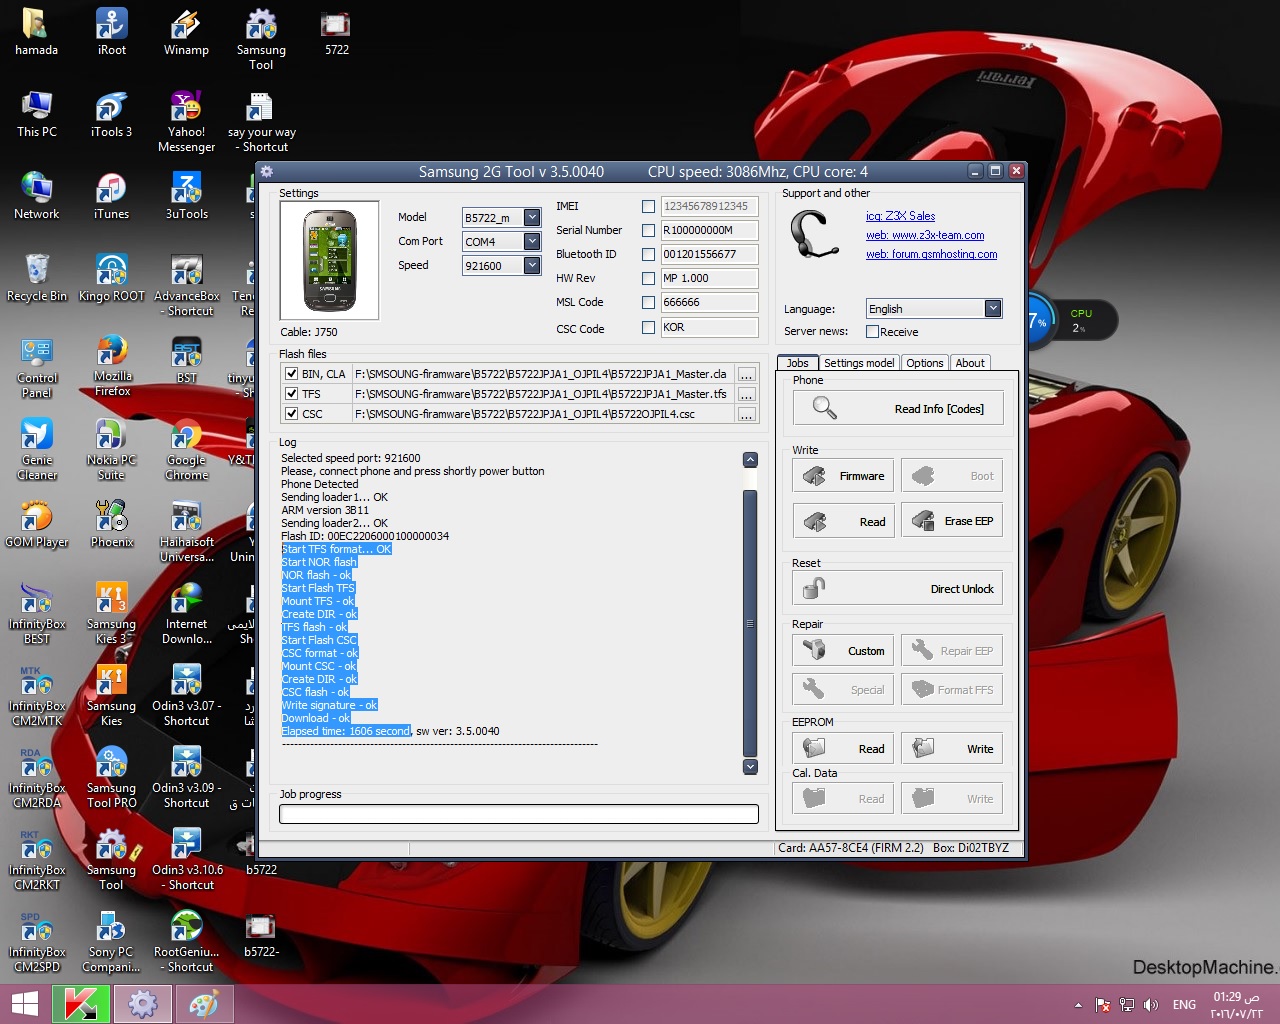Click the log scrollbar up arrow
Image resolution: width=1280 pixels, height=1024 pixels.
tap(751, 460)
